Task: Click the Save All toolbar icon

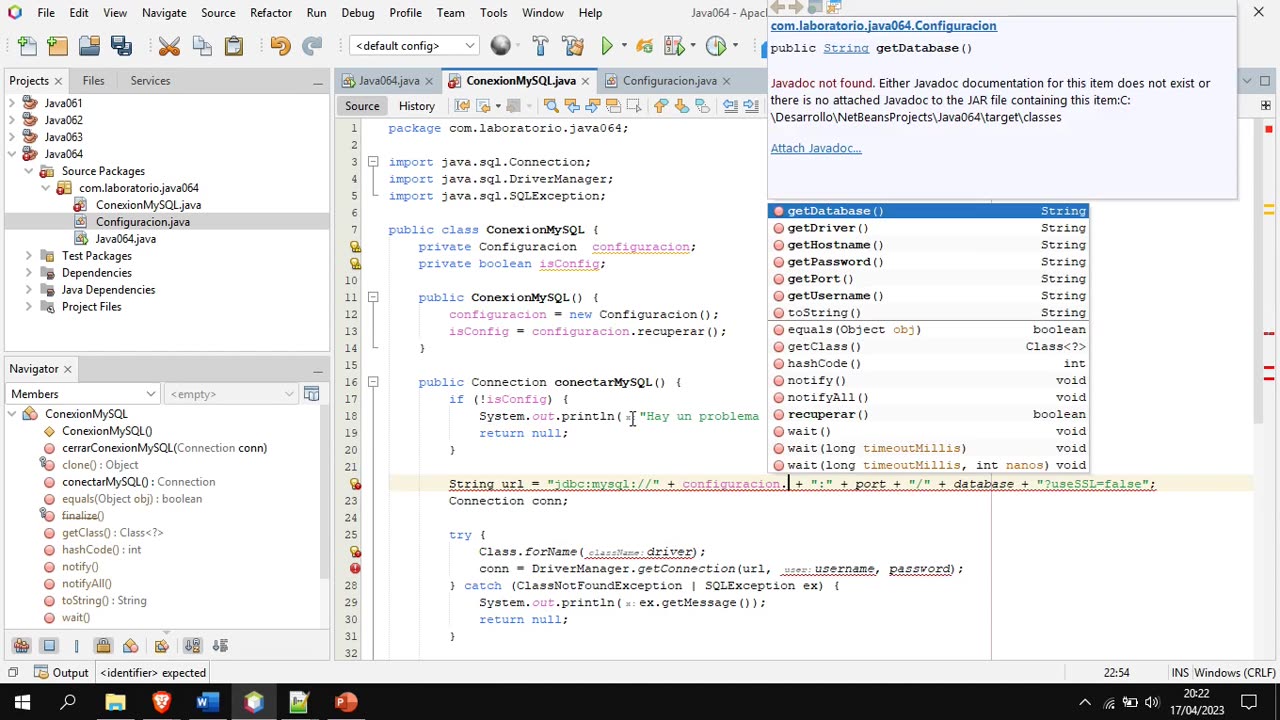Action: tap(121, 46)
